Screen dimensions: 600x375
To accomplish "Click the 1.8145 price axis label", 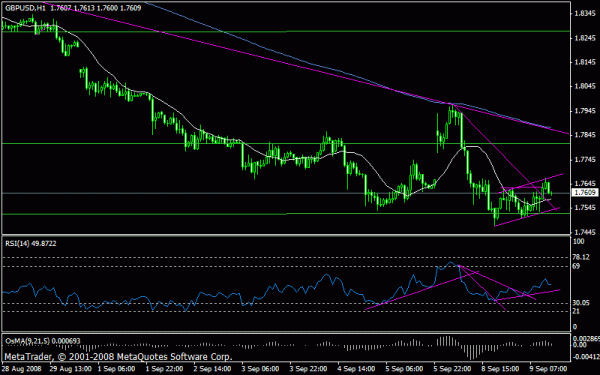I will click(585, 62).
